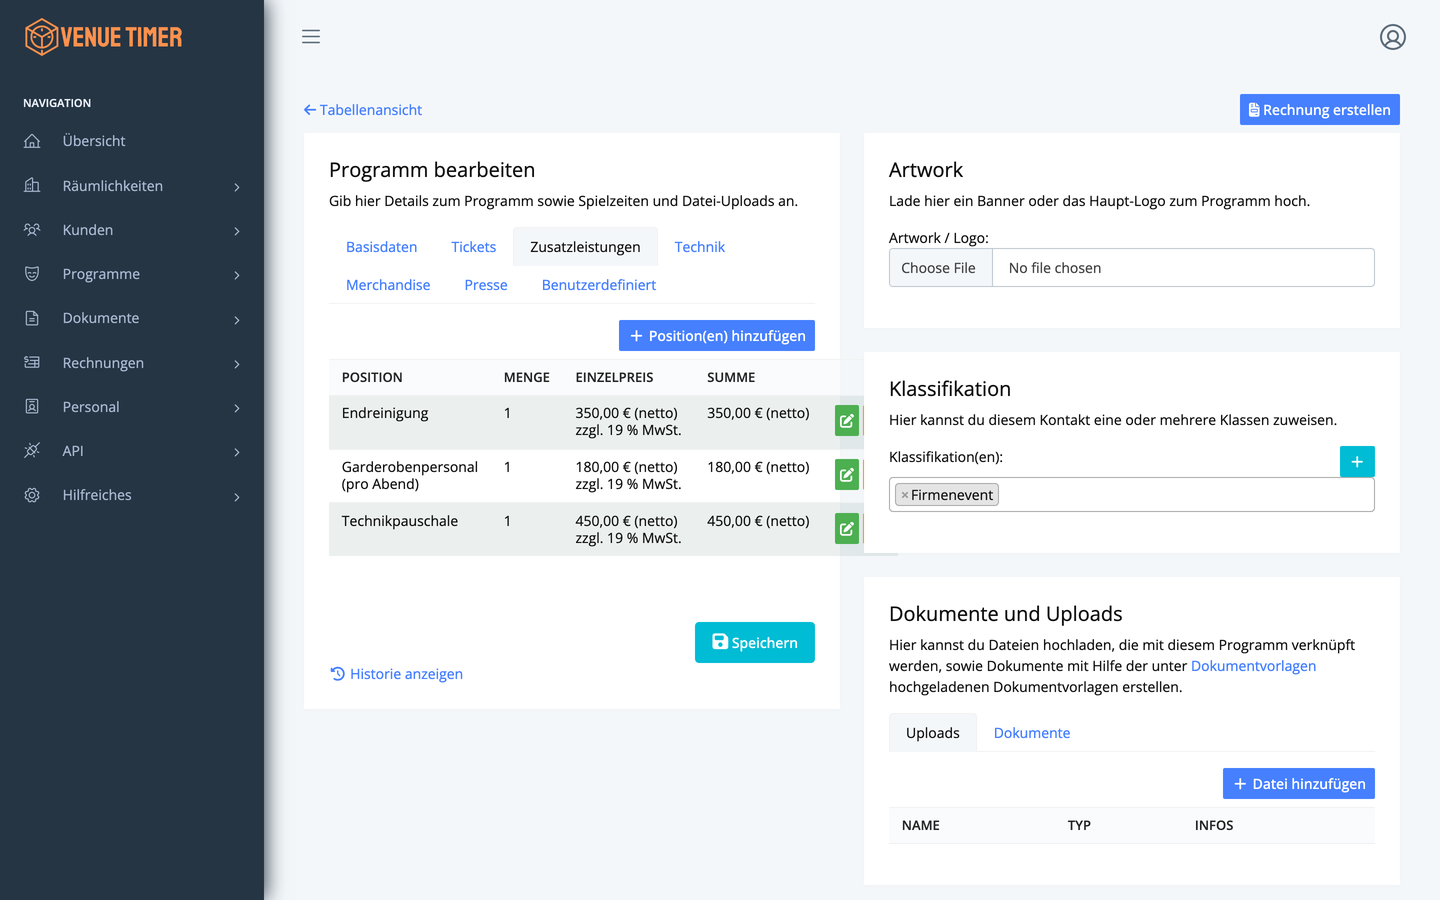
Task: Click the Übersicht home icon
Action: tap(32, 141)
